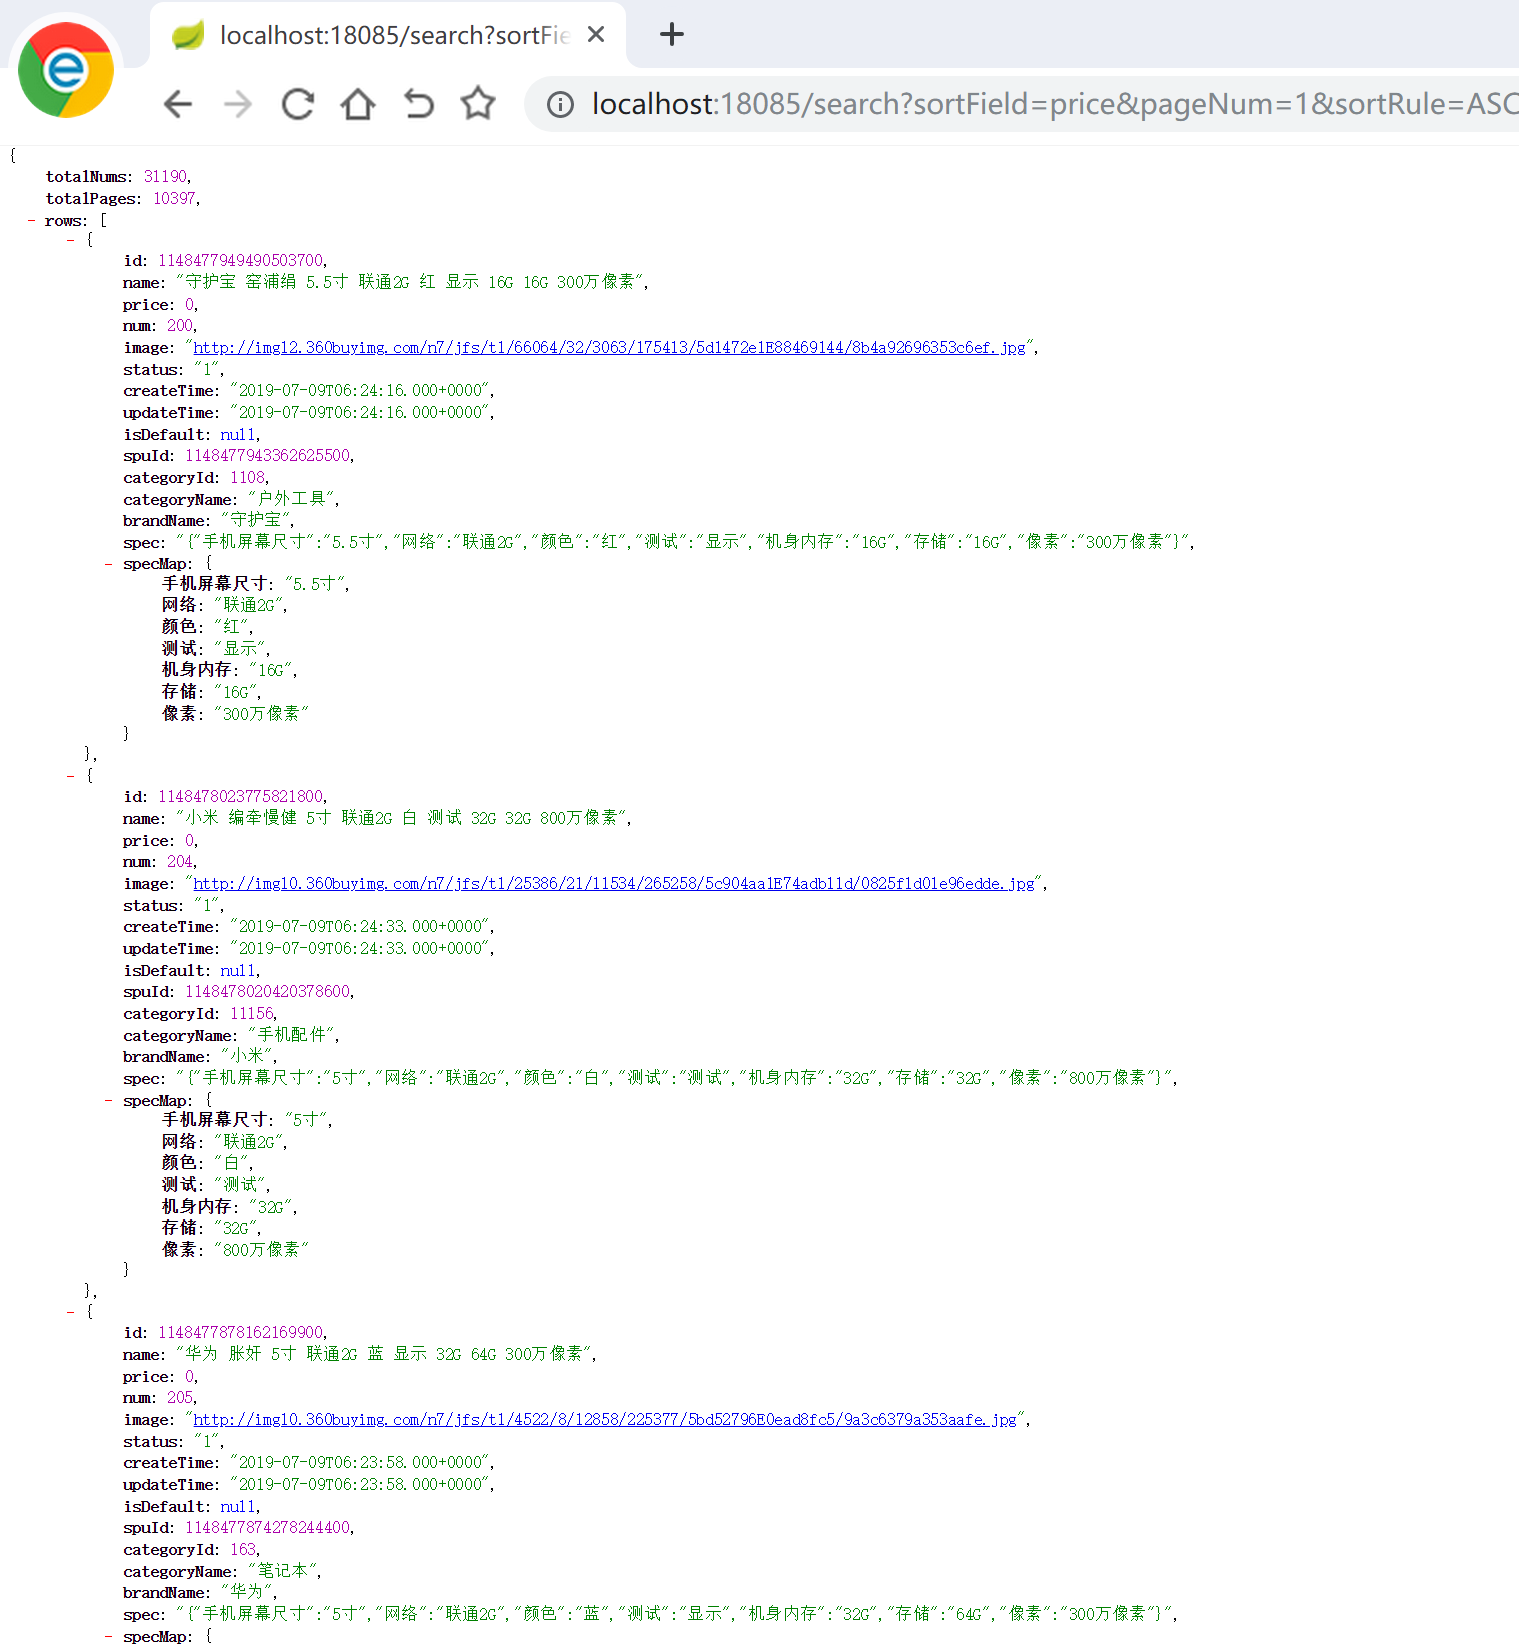Collapse specMap of the 守护宝 item
This screenshot has height=1647, width=1519.
tap(108, 564)
